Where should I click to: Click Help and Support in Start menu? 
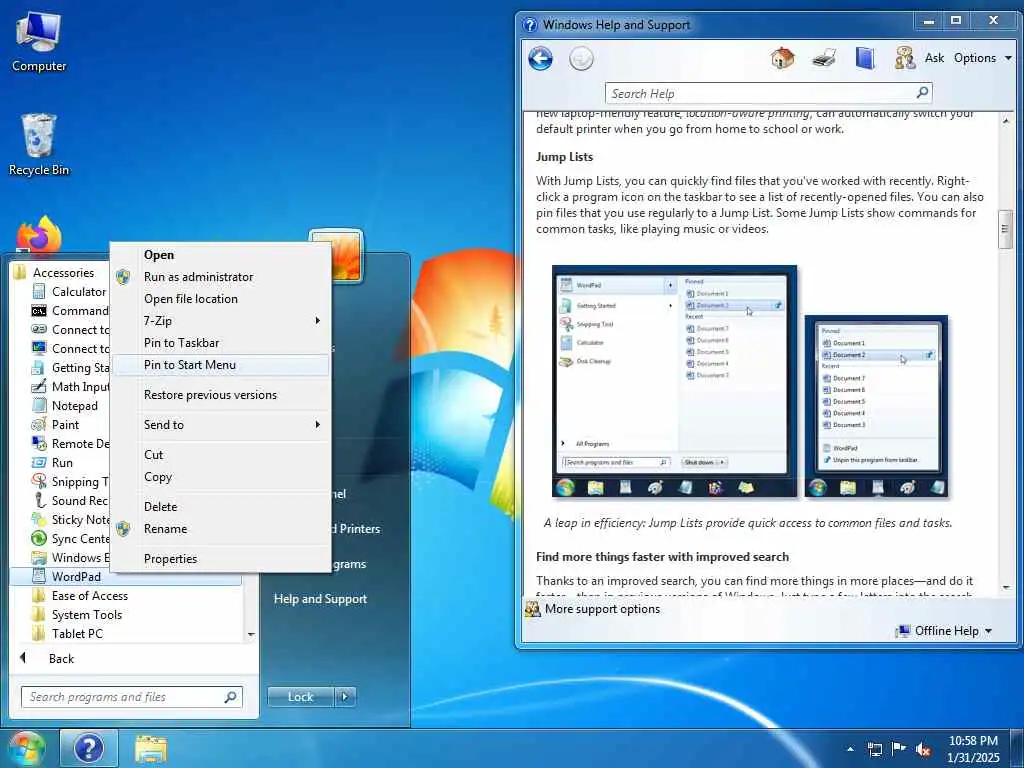click(x=320, y=599)
